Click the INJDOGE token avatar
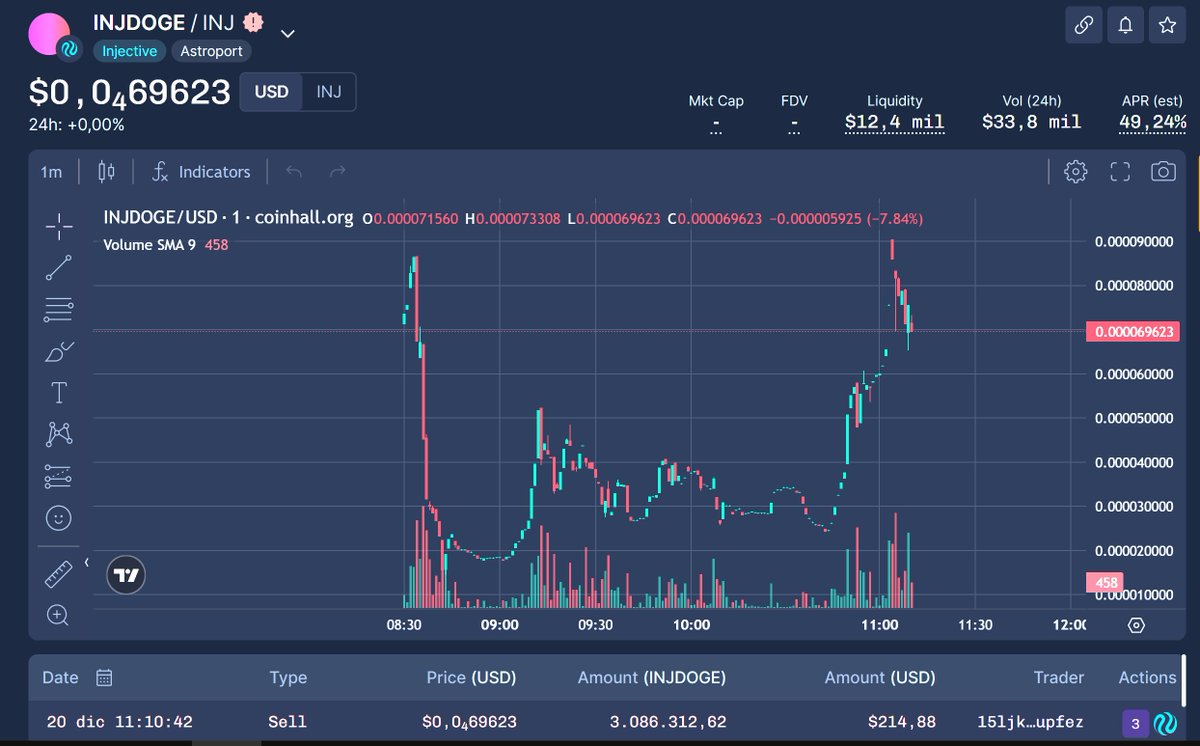 coord(51,34)
